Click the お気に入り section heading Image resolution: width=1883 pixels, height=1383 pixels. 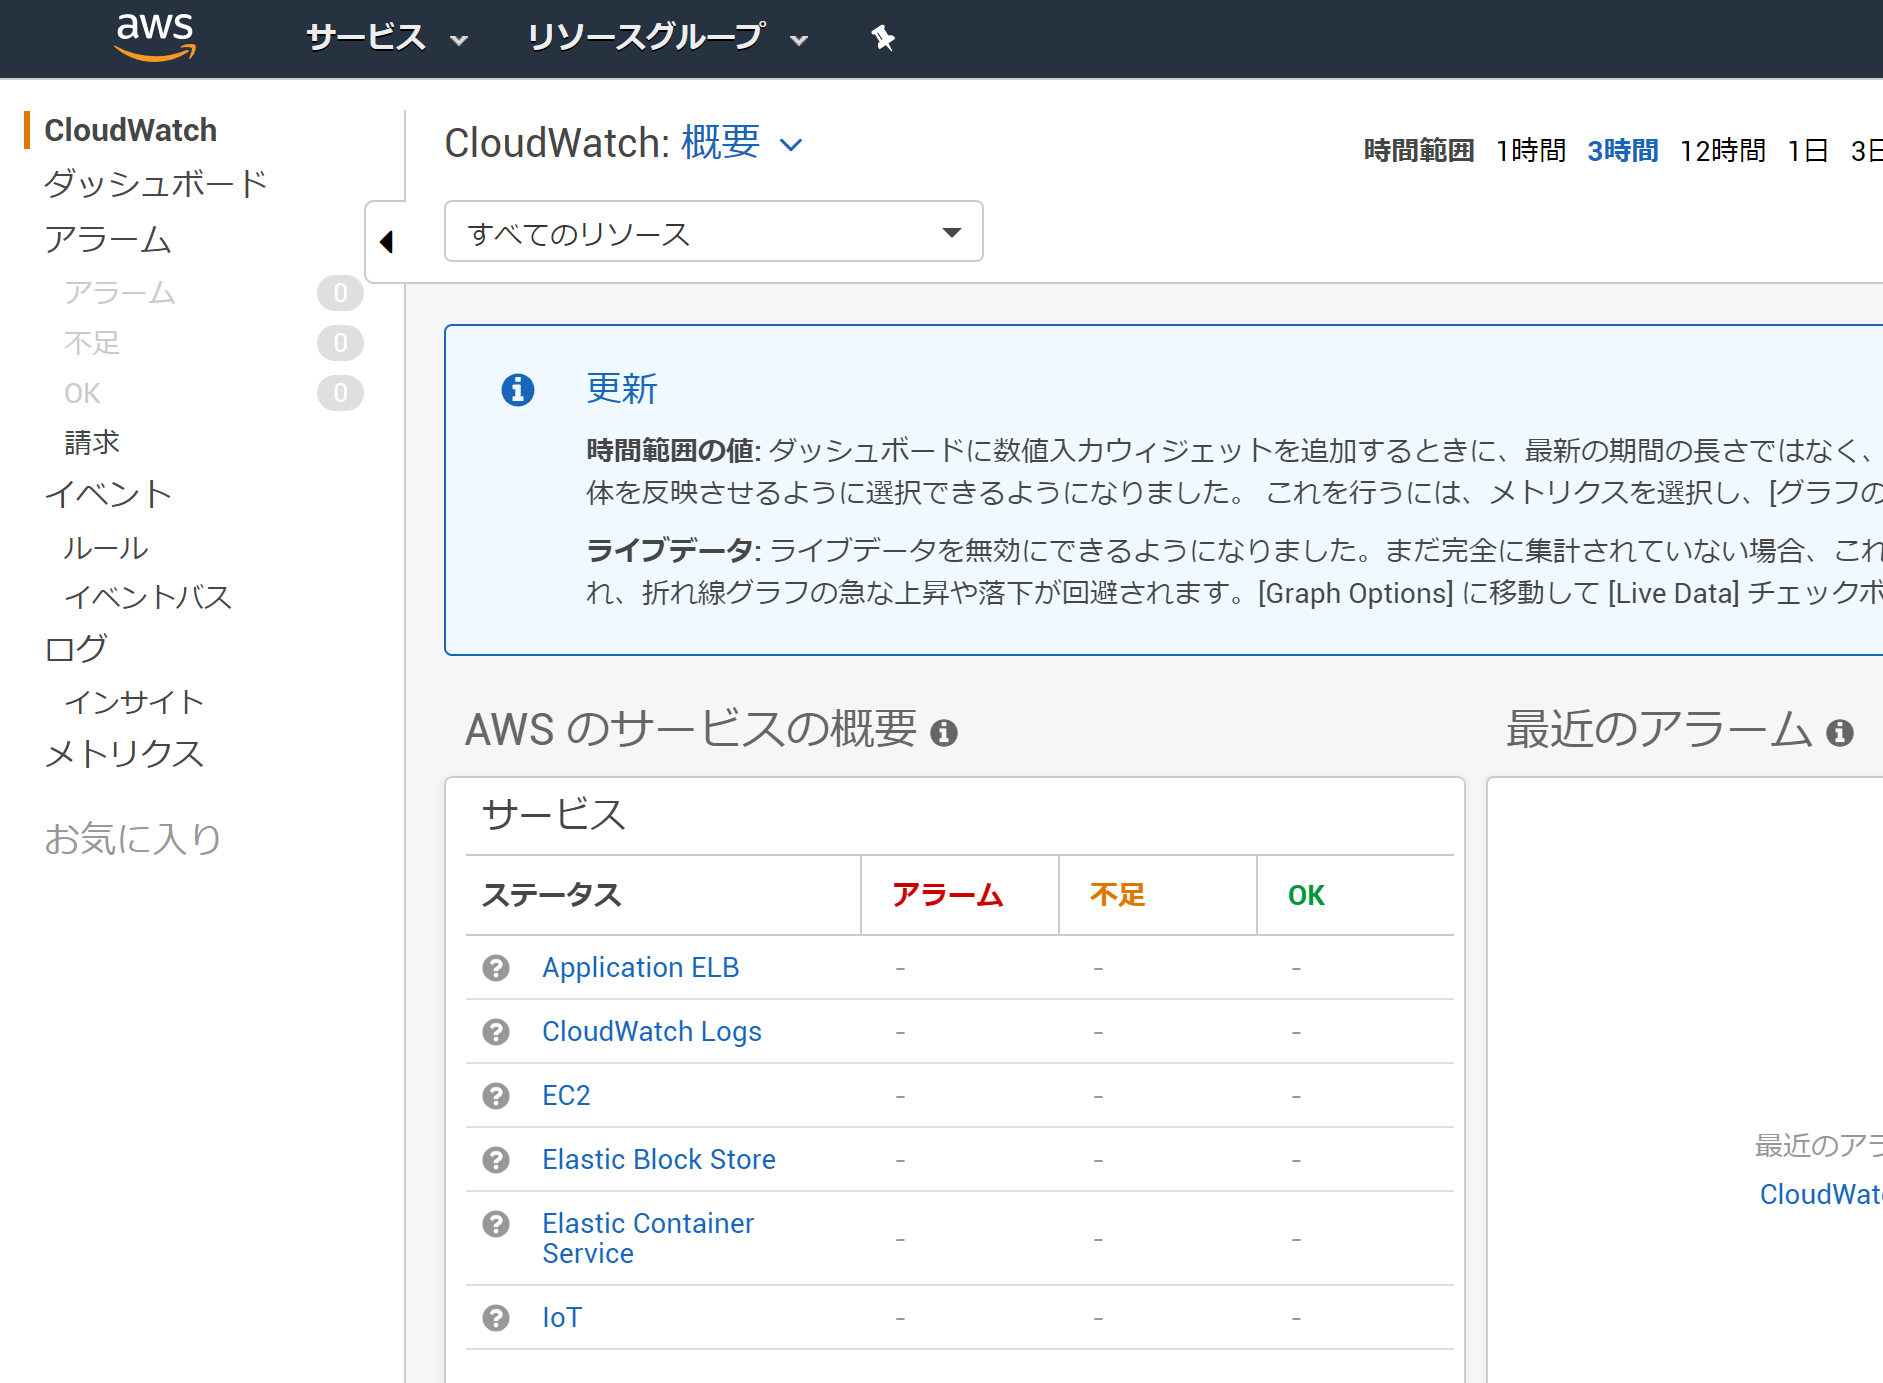(132, 839)
